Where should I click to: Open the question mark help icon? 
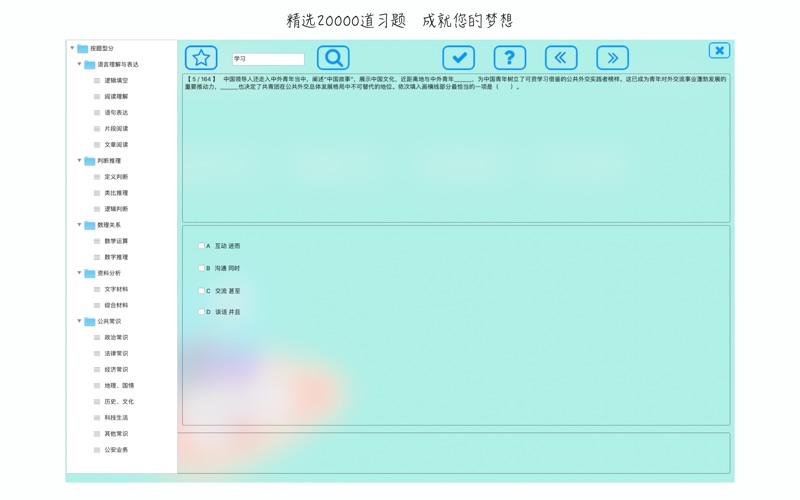510,58
